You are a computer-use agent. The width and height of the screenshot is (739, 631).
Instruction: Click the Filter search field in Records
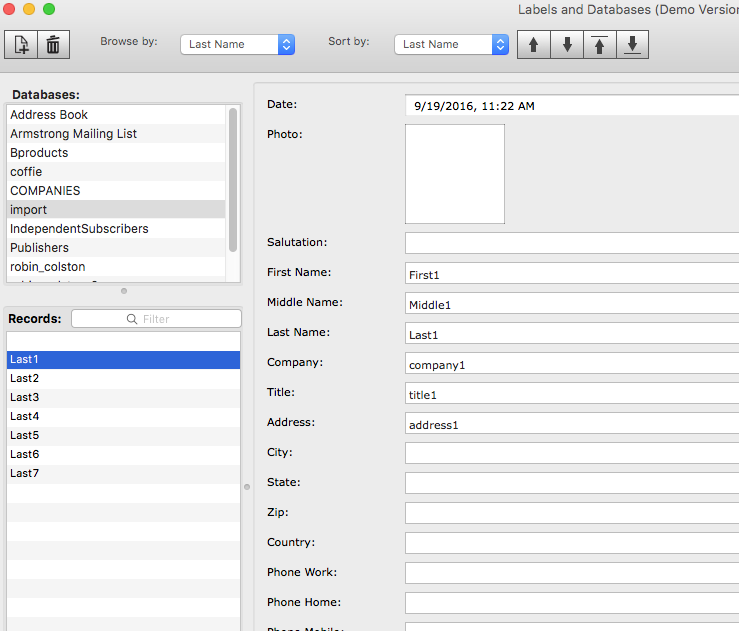coord(156,319)
